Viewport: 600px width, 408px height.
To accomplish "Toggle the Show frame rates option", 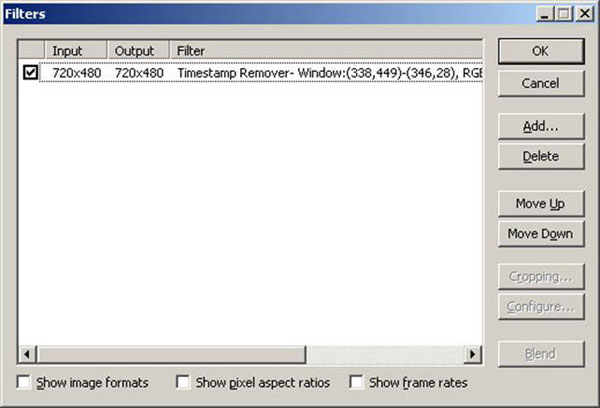I will pyautogui.click(x=356, y=383).
